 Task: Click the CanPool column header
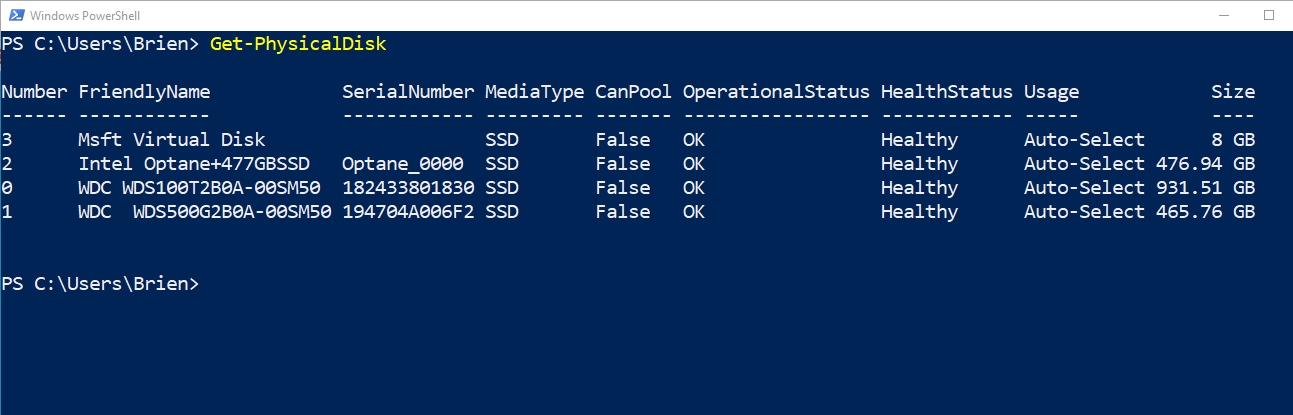[x=633, y=92]
